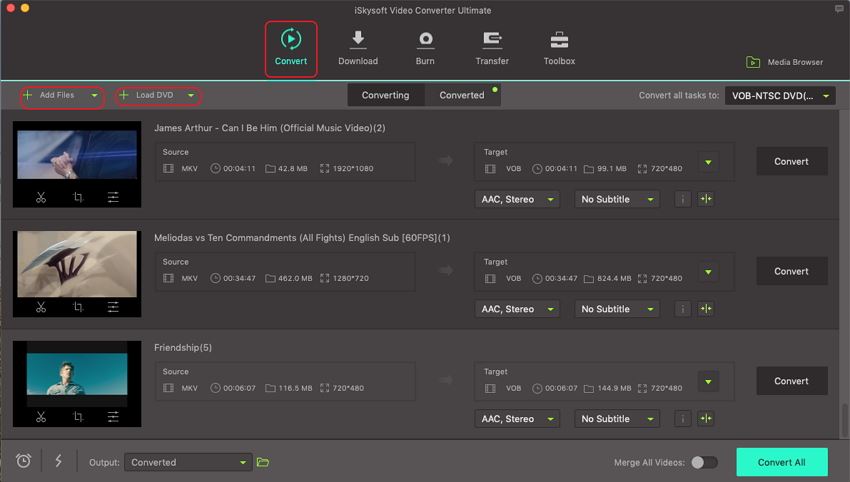Click the split icon for James Arthur video
The height and width of the screenshot is (482, 850).
[x=706, y=199]
